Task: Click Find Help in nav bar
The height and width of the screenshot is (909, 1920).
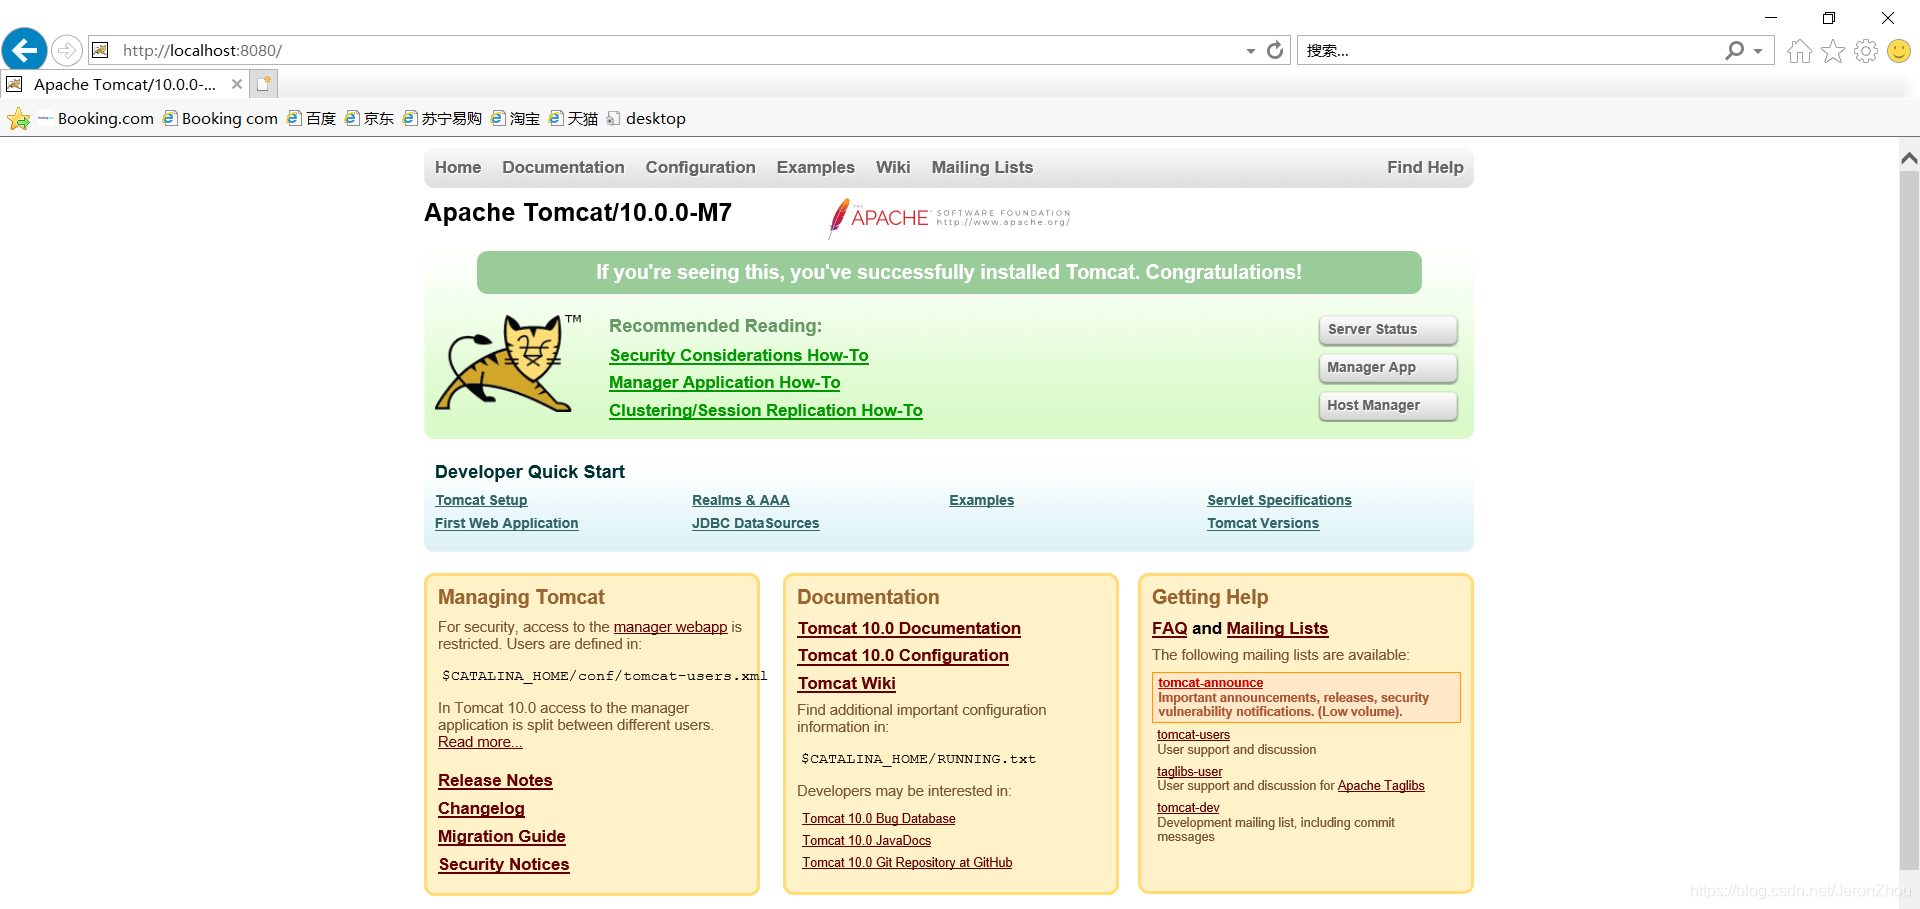Action: click(x=1425, y=167)
